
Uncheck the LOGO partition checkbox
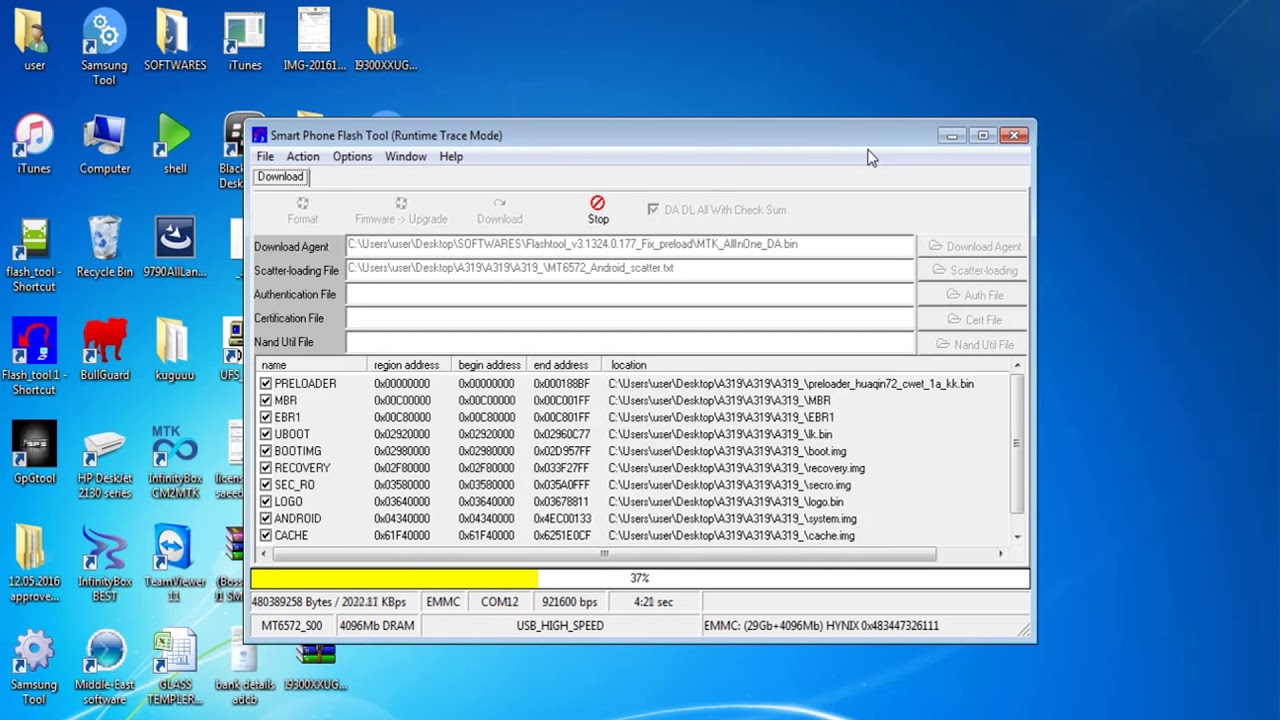[x=265, y=502]
